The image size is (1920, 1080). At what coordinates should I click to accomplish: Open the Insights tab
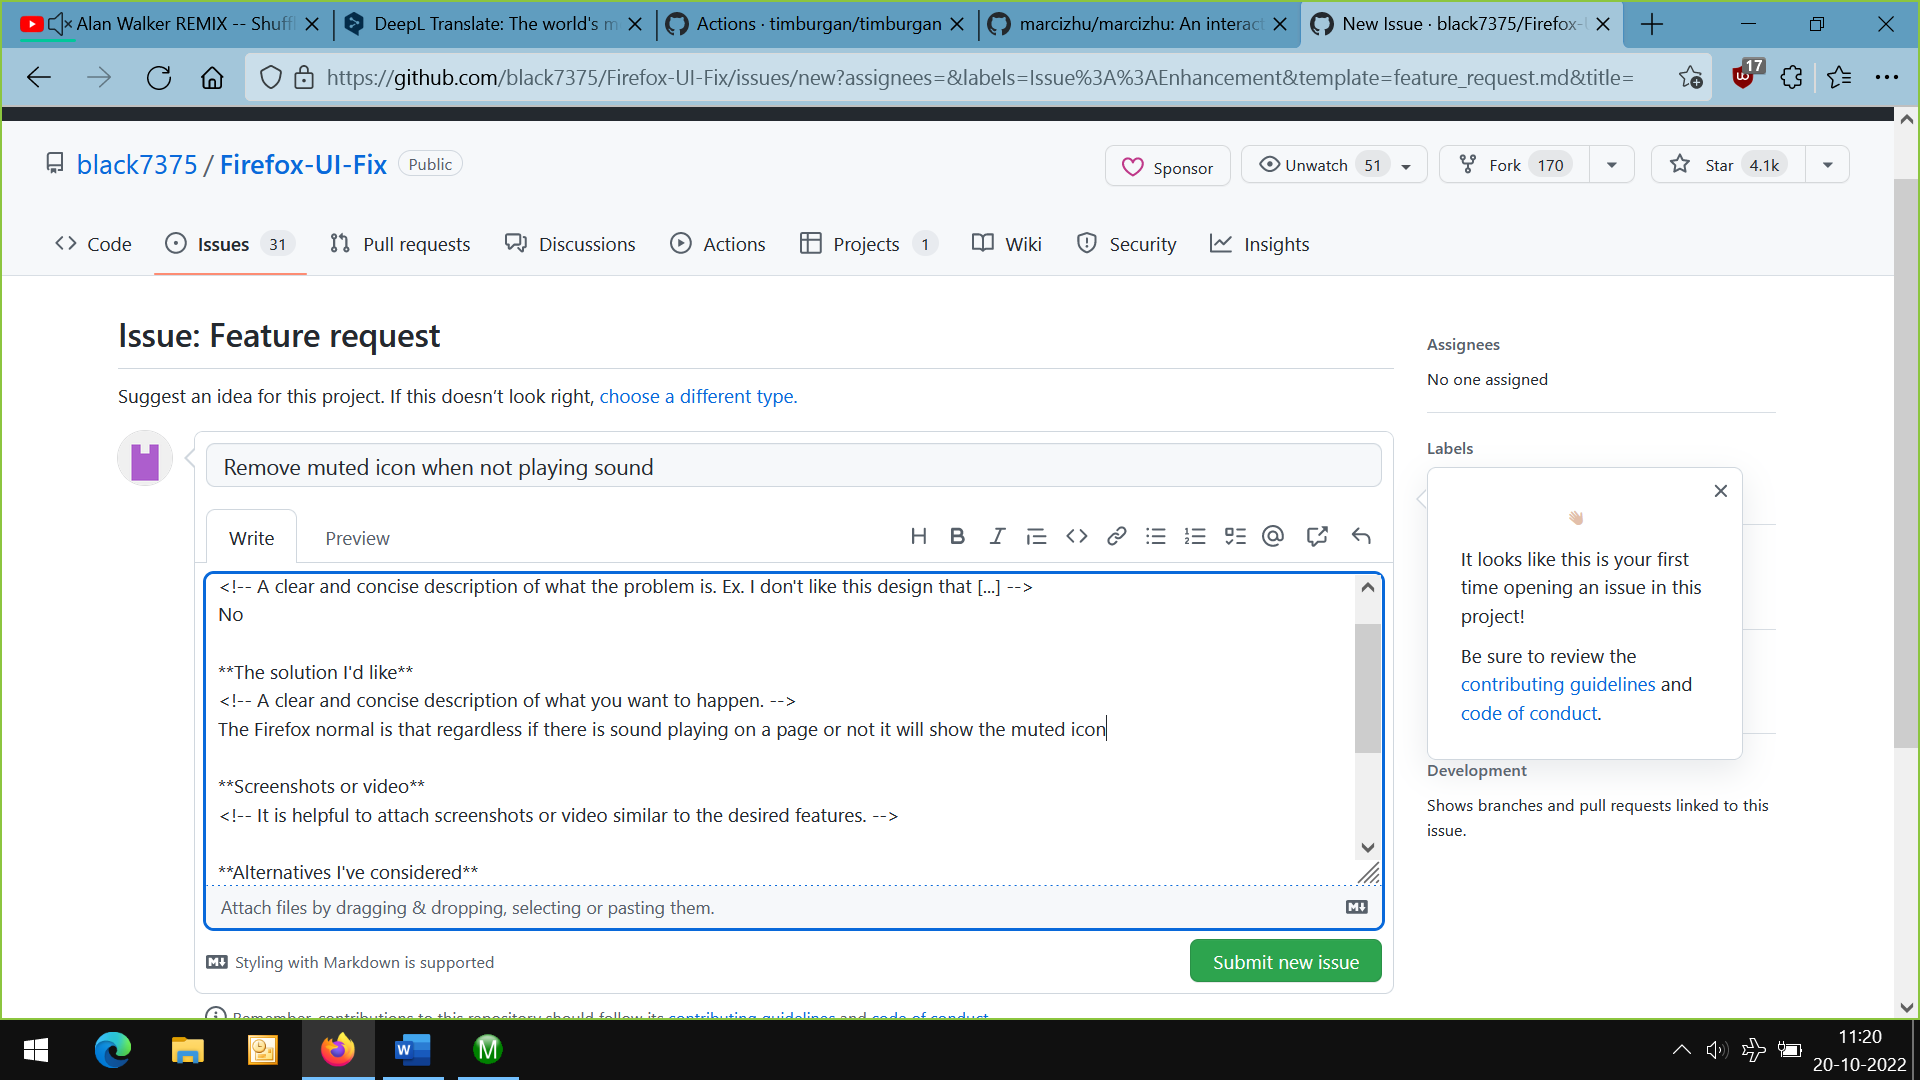[x=1259, y=244]
